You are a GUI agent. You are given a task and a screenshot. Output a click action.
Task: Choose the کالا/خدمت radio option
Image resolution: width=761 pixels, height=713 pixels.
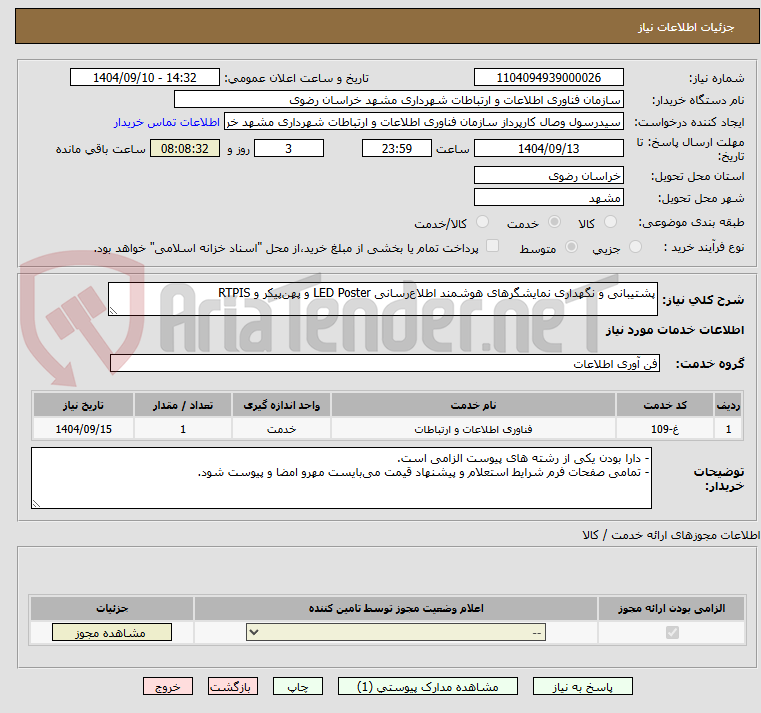(482, 222)
